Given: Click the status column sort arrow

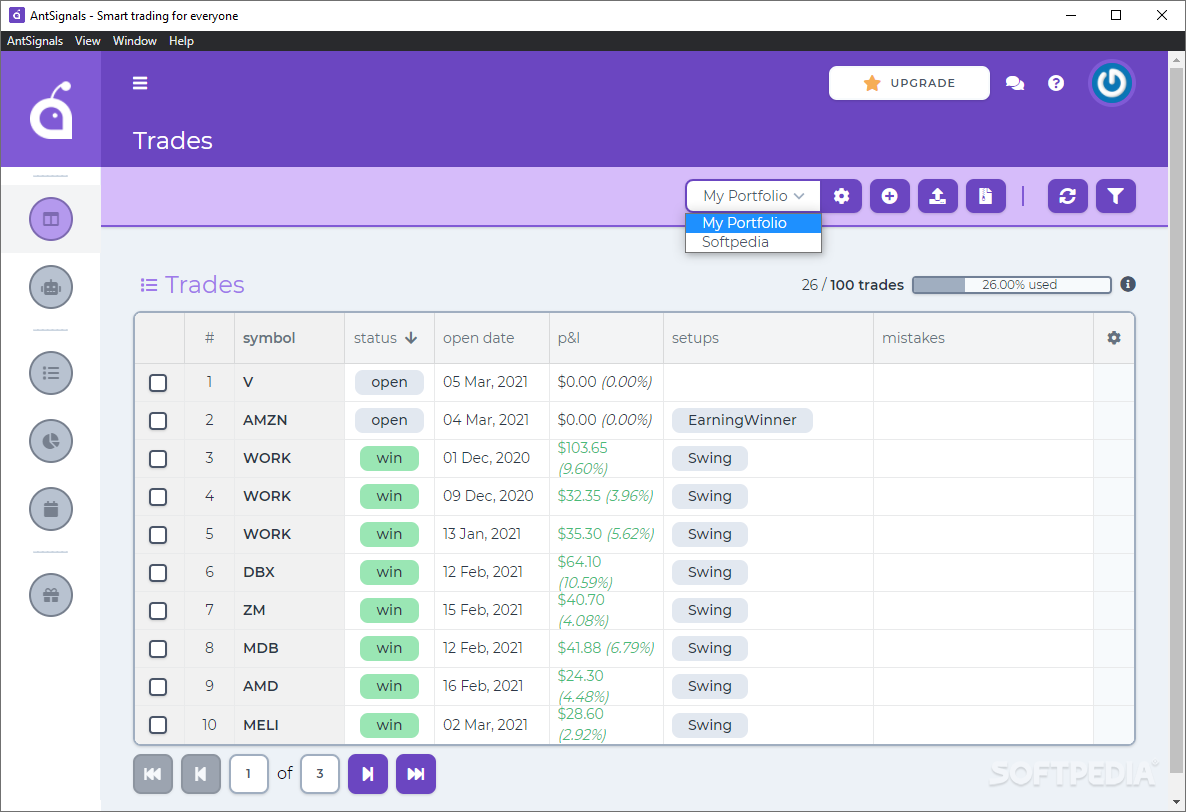Looking at the screenshot, I should pos(411,338).
